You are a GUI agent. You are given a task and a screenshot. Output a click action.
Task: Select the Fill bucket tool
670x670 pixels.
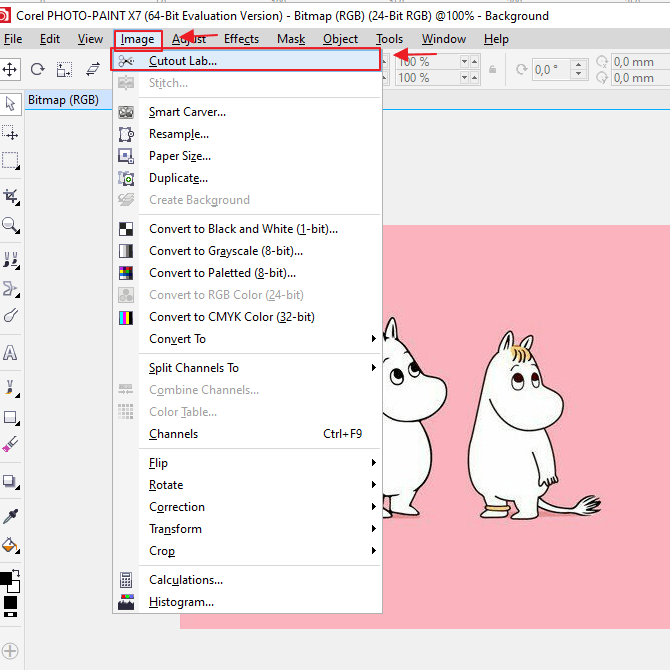[11, 545]
